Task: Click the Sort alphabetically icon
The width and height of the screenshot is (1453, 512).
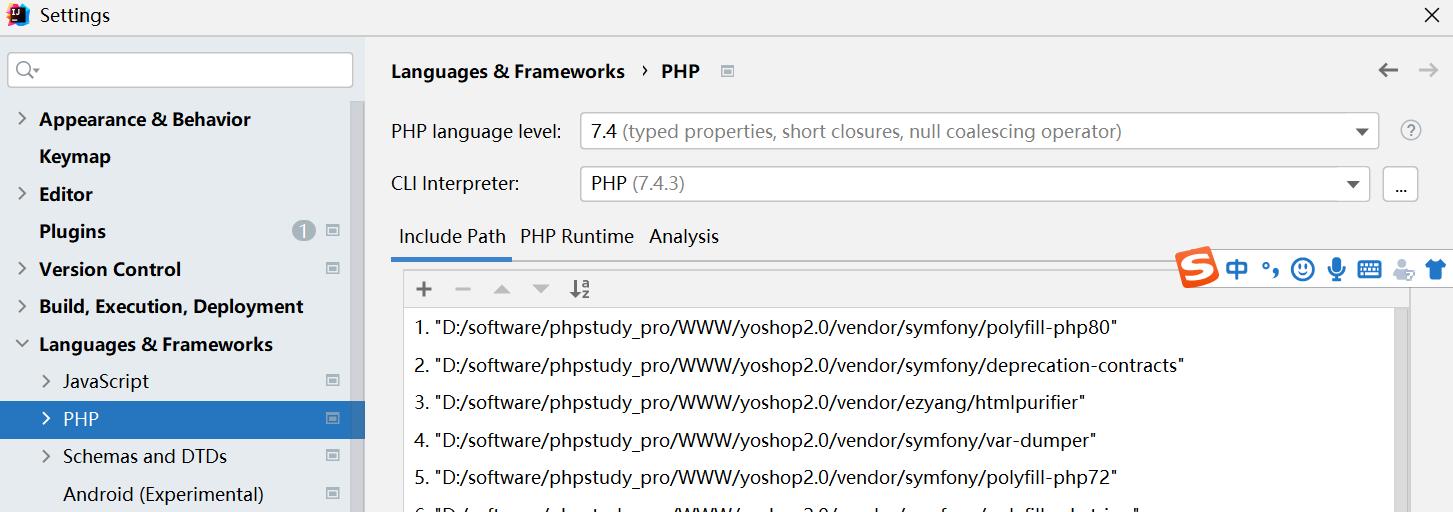Action: tap(580, 289)
